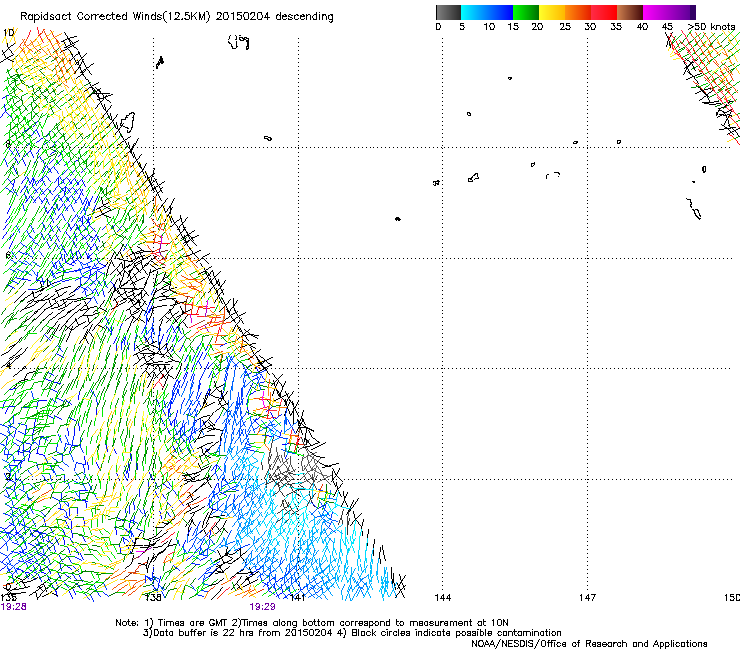Click the brown 35-40 knots legend segment
Screen dimensions: 740x650
(630, 12)
